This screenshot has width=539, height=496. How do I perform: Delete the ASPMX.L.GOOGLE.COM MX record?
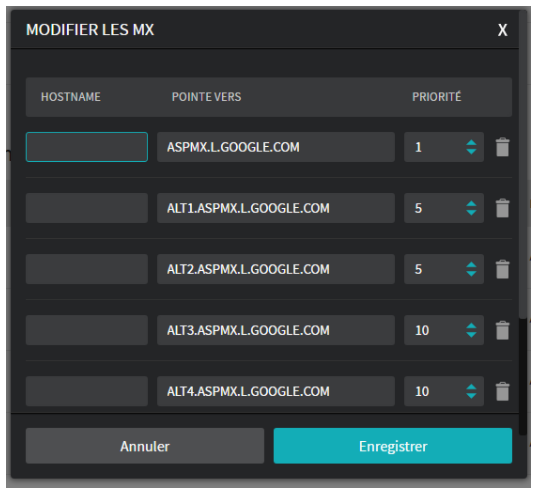pyautogui.click(x=503, y=147)
